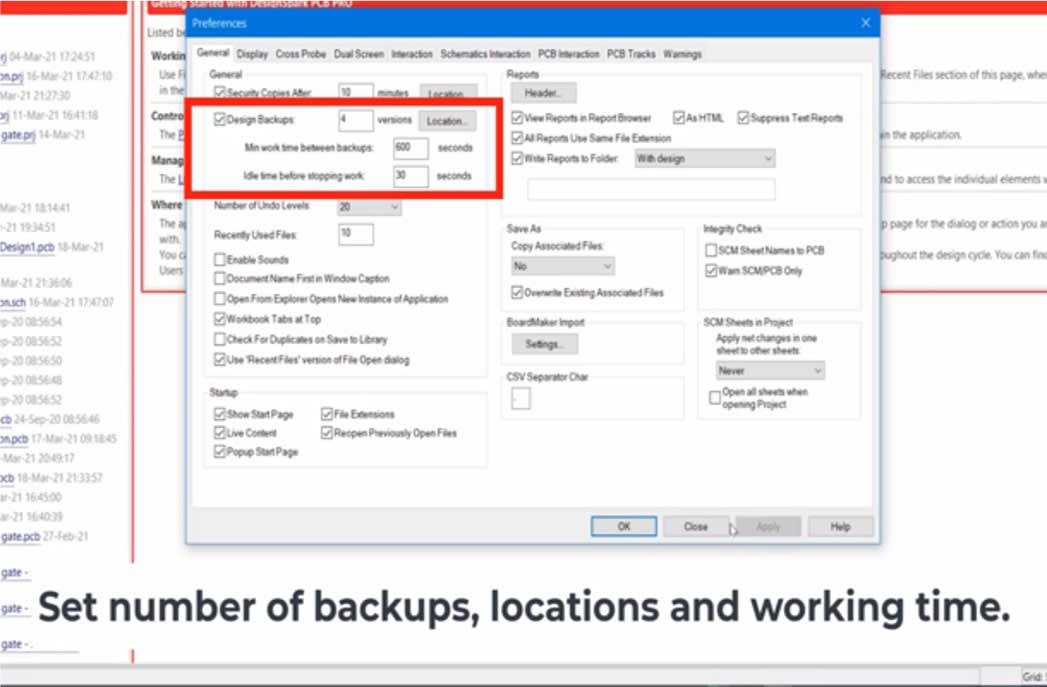Click Design Backups Location button
The image size is (1047, 687).
pyautogui.click(x=447, y=121)
